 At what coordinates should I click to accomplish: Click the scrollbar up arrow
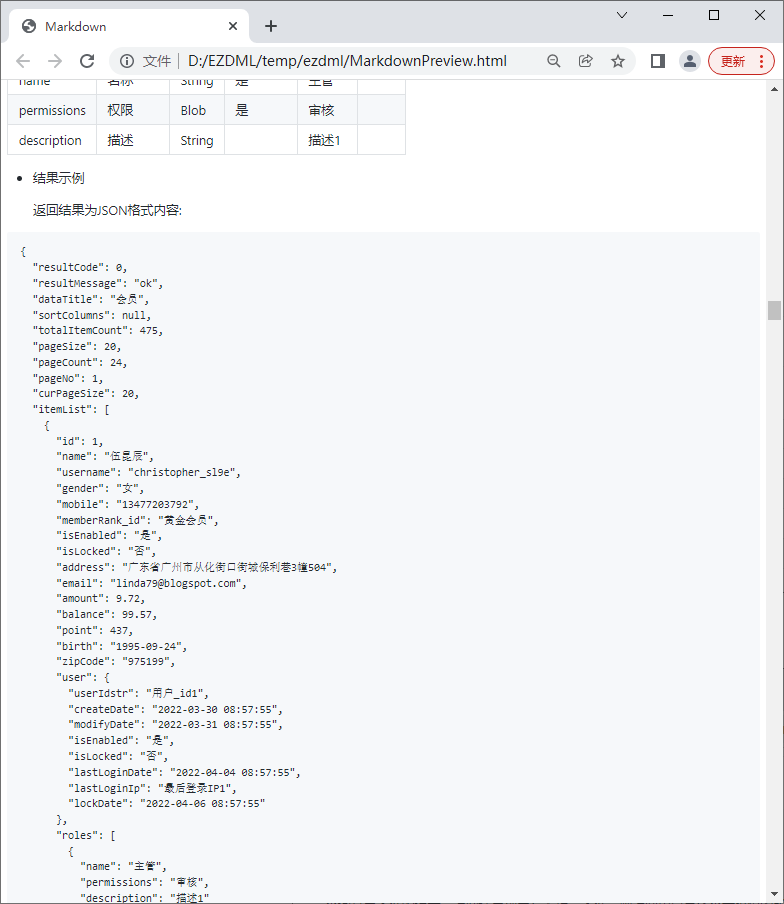774,89
